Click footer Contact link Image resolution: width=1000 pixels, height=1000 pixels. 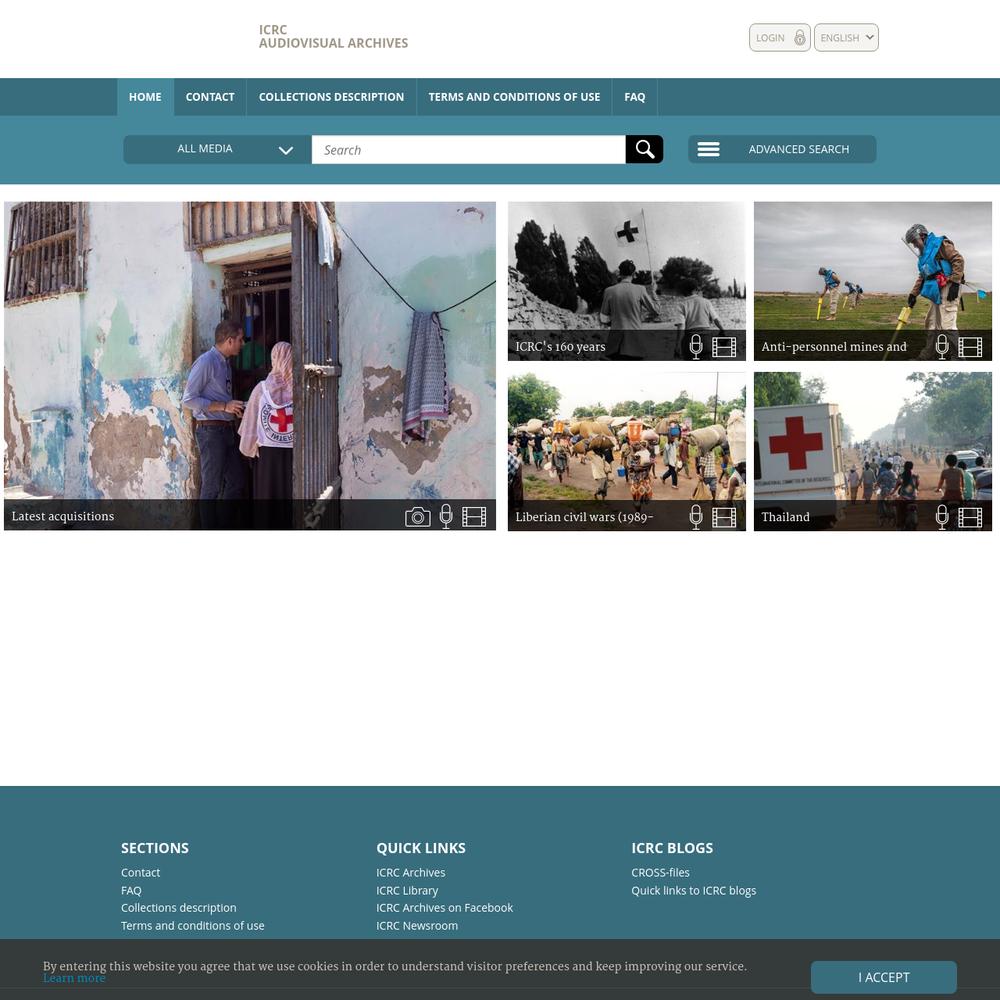coord(140,872)
